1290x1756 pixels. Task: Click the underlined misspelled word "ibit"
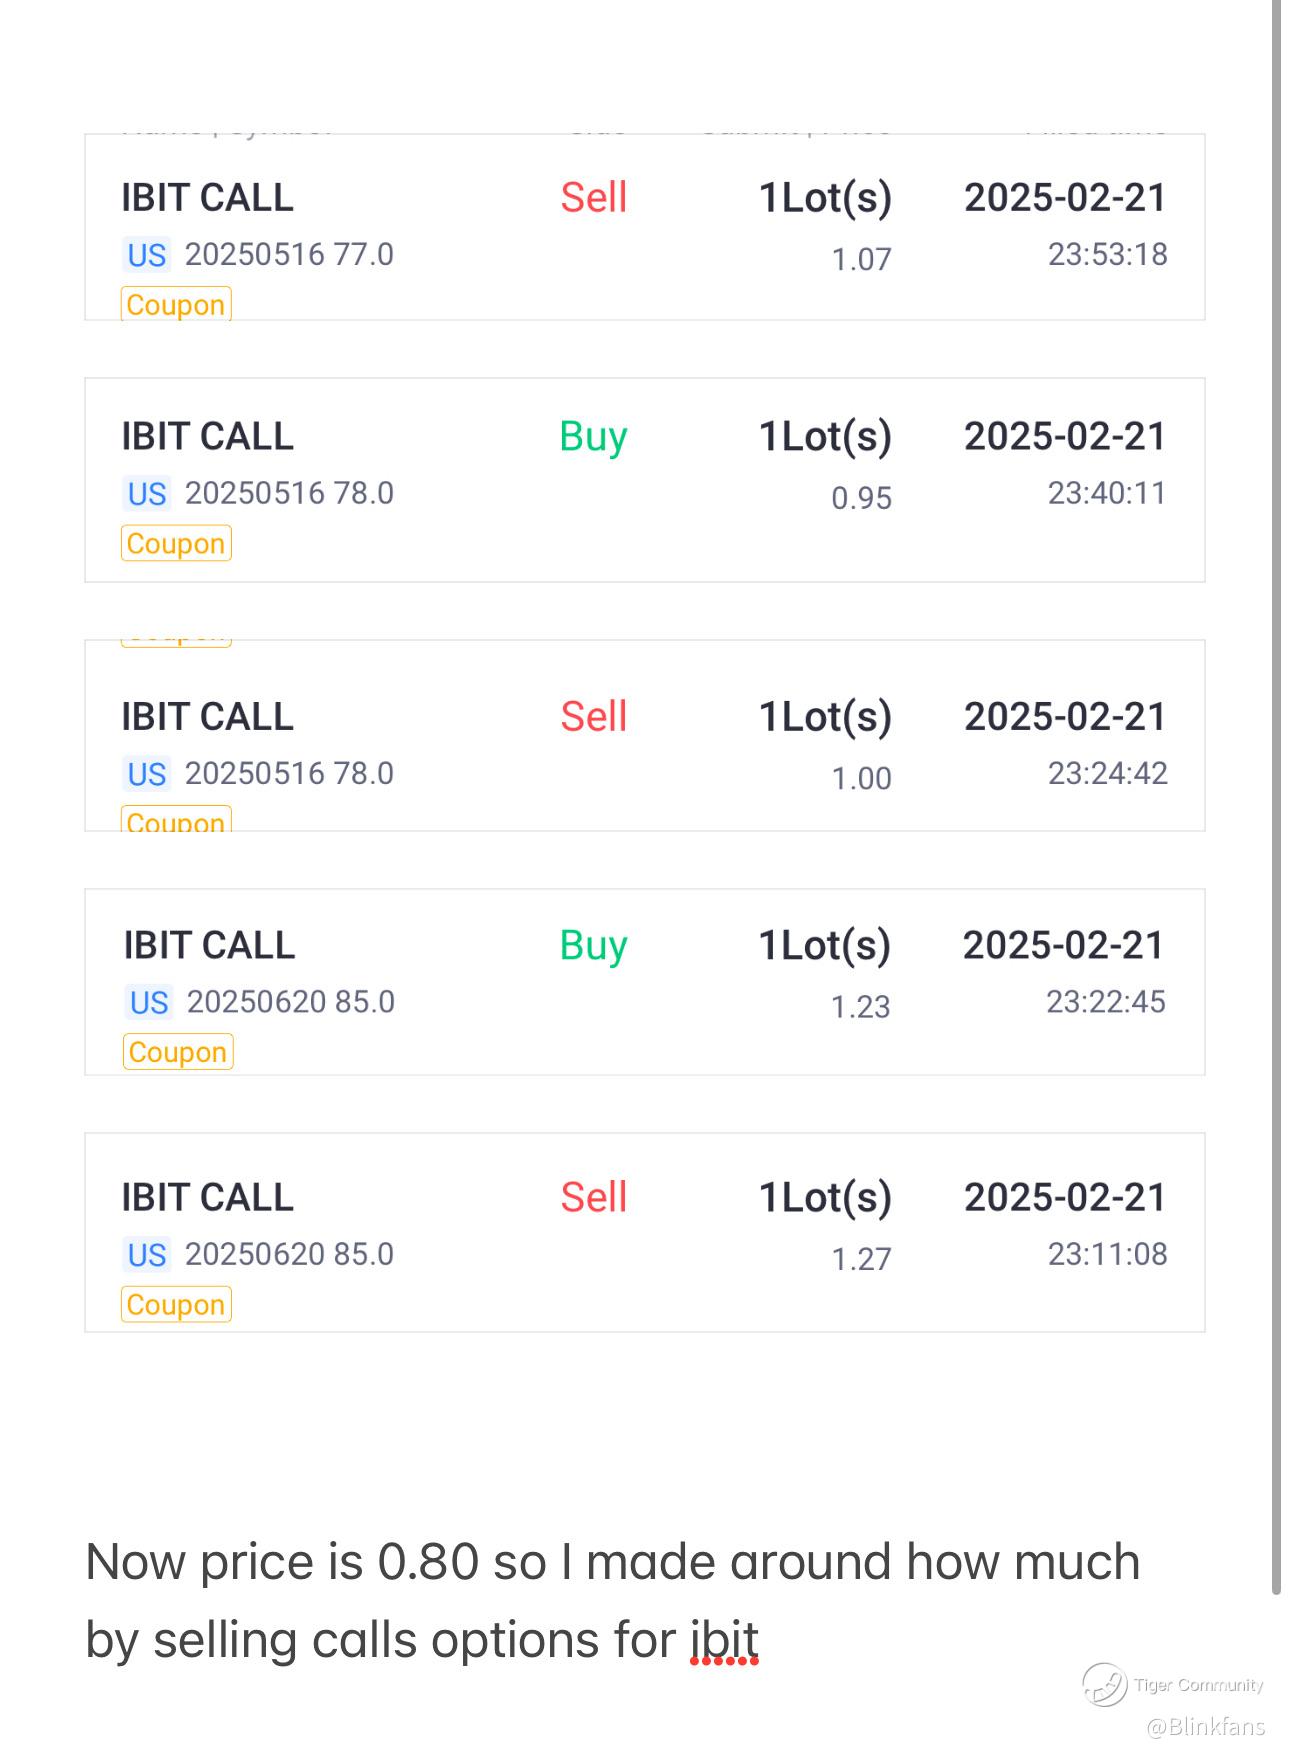pos(724,1640)
